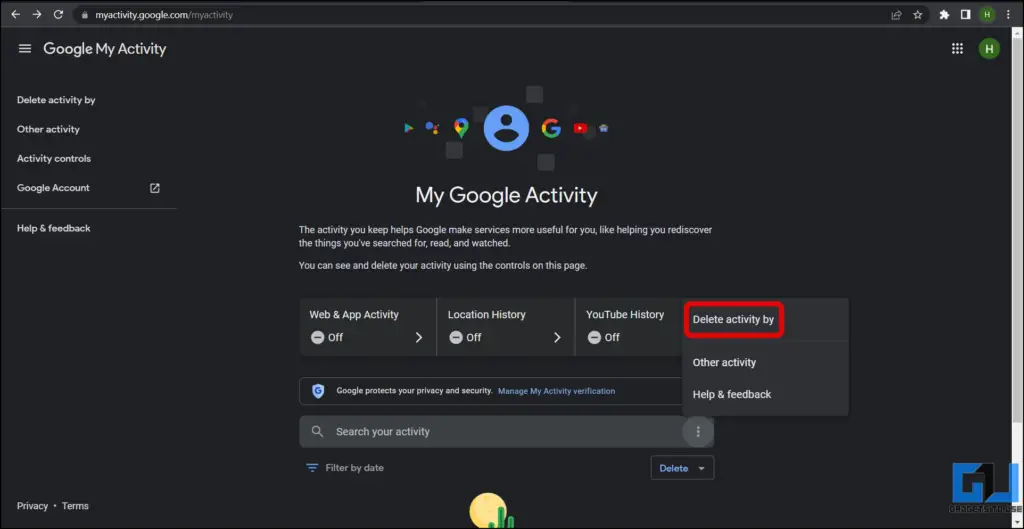
Task: Go forward in browser history
Action: [37, 14]
